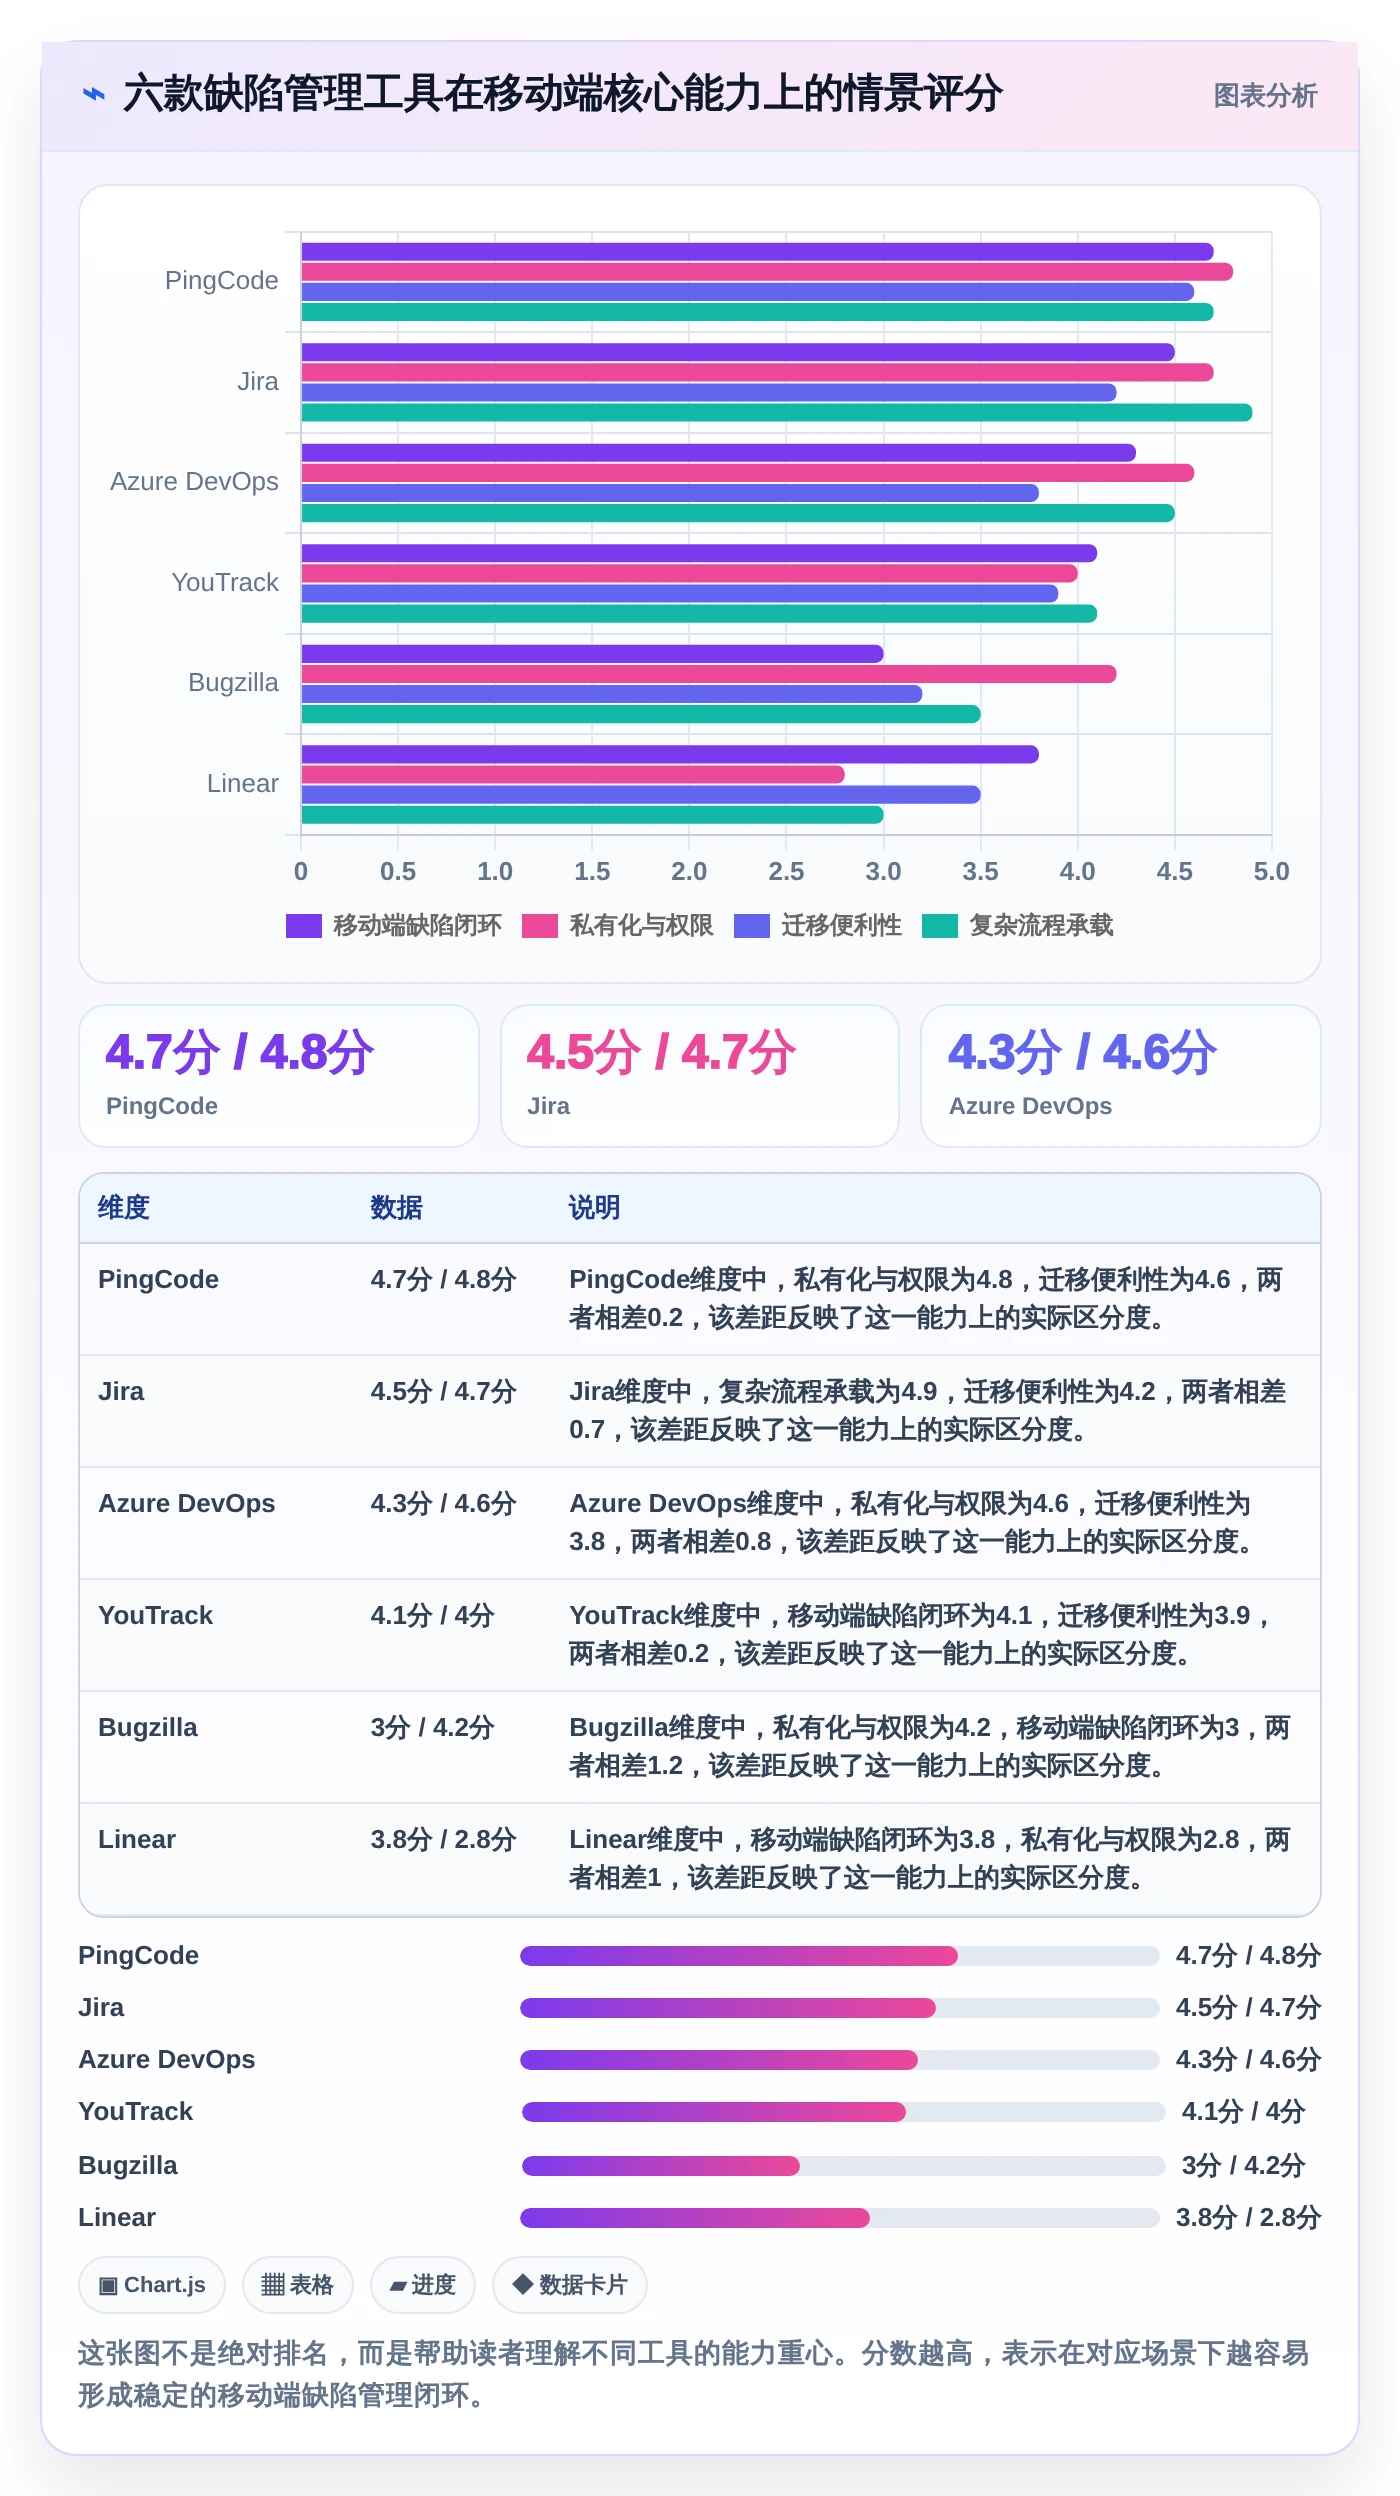Image resolution: width=1400 pixels, height=2496 pixels.
Task: Click table cell 4.1分 / 4分
Action: point(433,1616)
